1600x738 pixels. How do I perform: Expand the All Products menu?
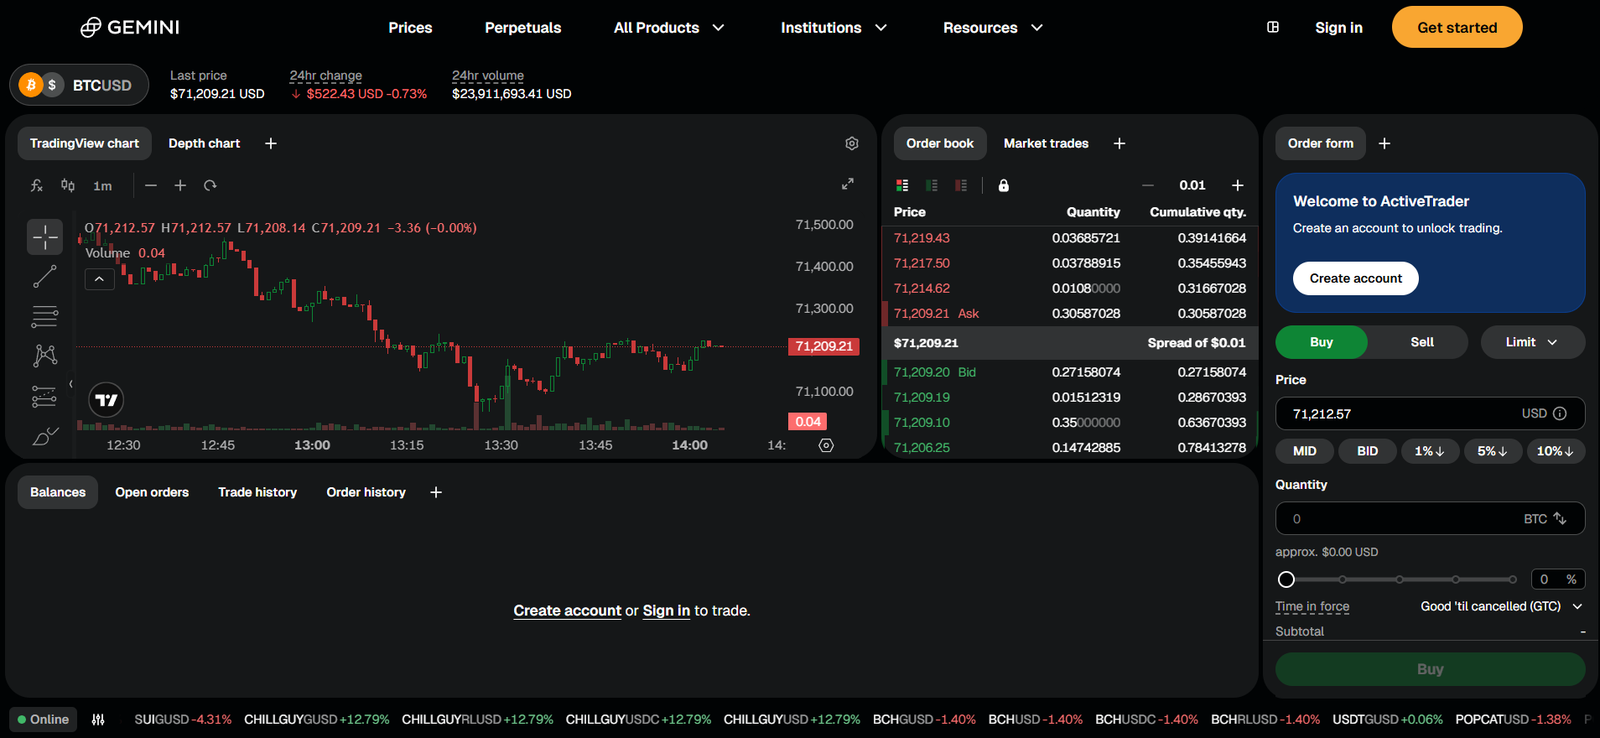tap(669, 28)
